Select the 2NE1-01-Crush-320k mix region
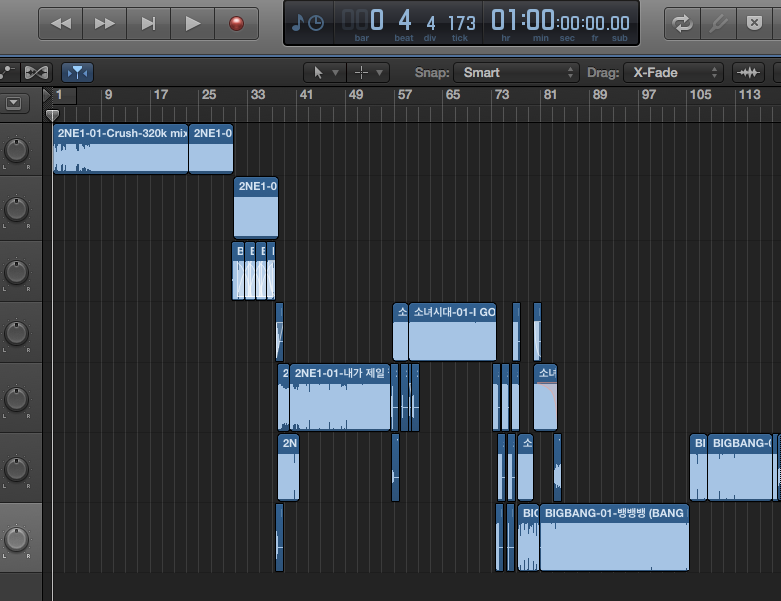The width and height of the screenshot is (781, 601). [x=121, y=149]
